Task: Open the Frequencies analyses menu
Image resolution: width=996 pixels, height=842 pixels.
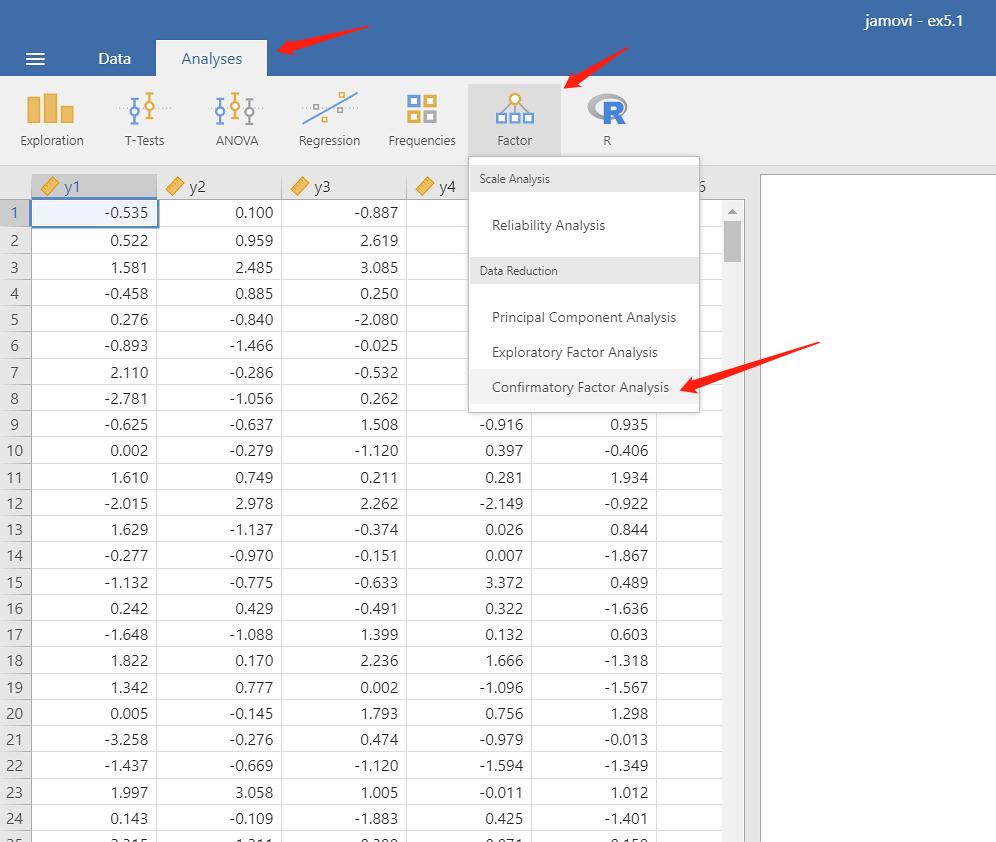Action: [422, 119]
